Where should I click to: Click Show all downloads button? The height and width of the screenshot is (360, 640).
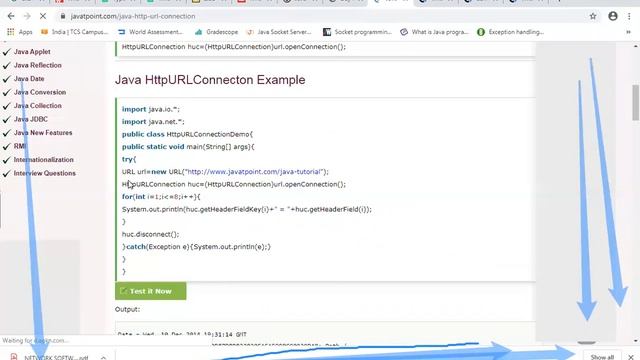tap(602, 356)
